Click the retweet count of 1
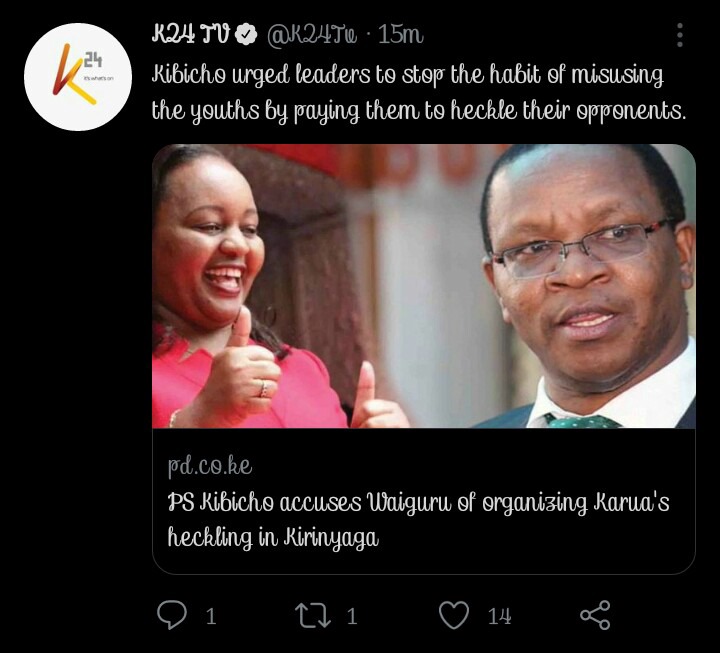Screen dimensions: 720x653 point(352,616)
